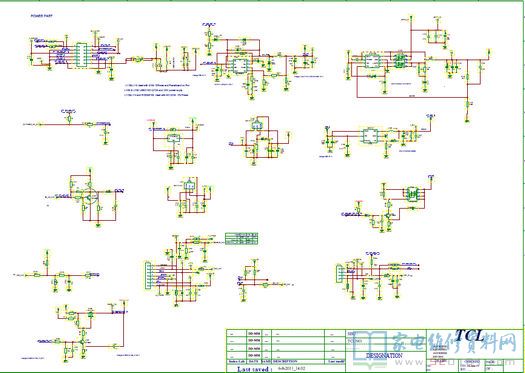The image size is (525, 373).
Task: Select the transistor in bottom-left circuit
Action: (x=83, y=342)
